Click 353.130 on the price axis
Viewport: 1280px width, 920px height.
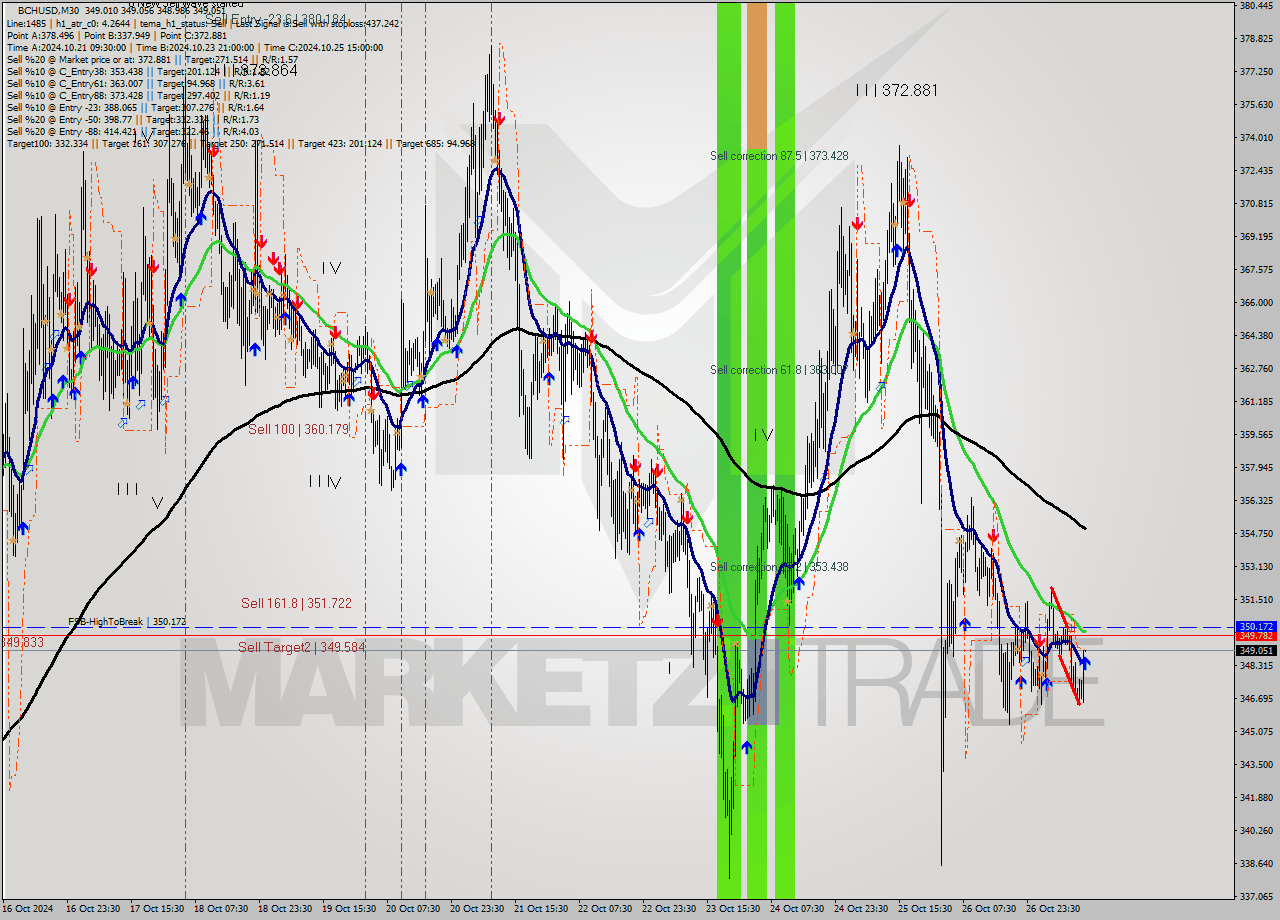point(1256,567)
